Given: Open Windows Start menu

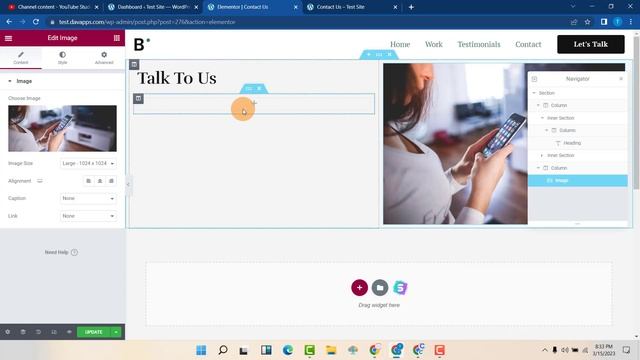Looking at the screenshot, I should point(201,350).
